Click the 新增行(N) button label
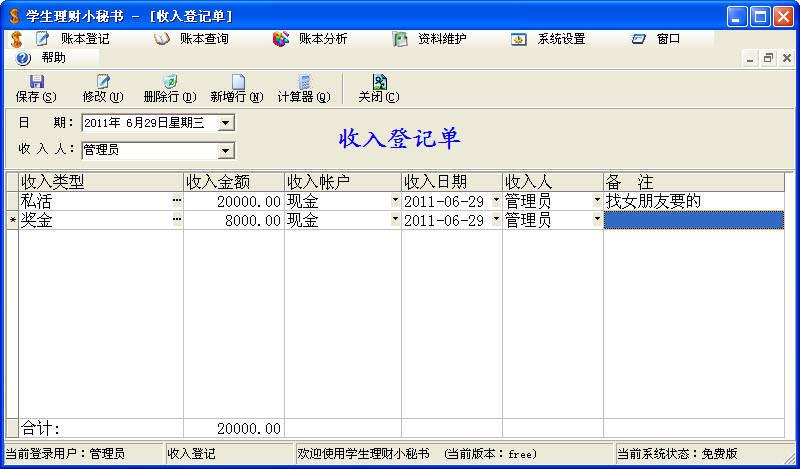 coord(237,96)
